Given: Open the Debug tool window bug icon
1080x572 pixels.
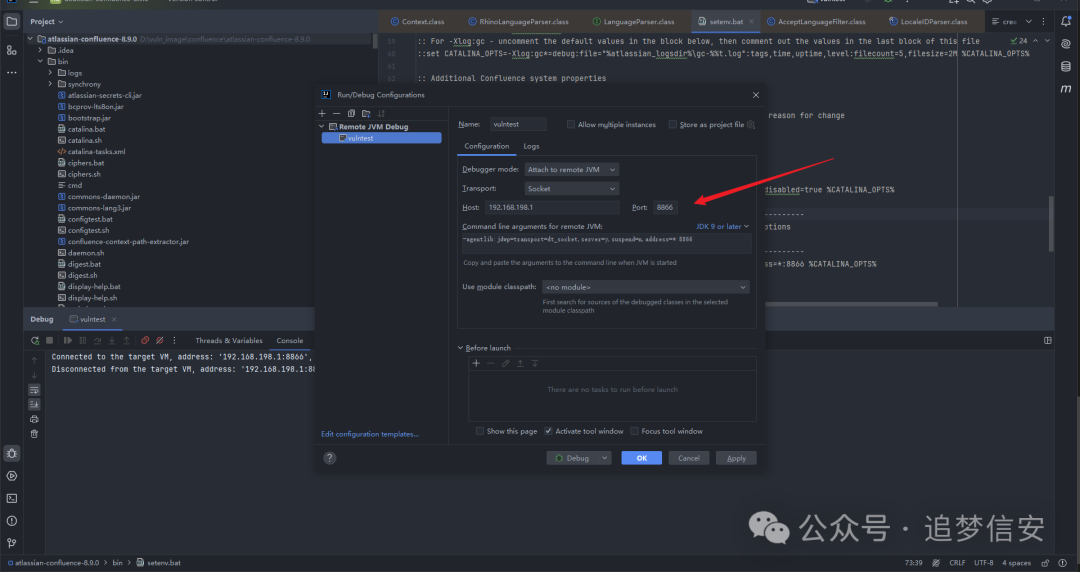Looking at the screenshot, I should 12,453.
